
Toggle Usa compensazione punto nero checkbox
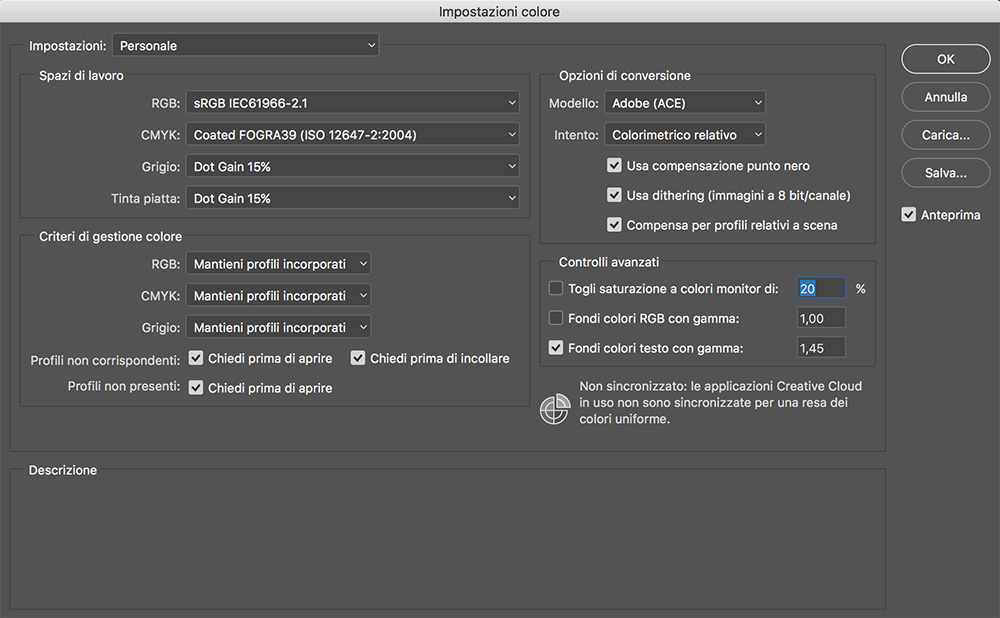pyautogui.click(x=615, y=166)
